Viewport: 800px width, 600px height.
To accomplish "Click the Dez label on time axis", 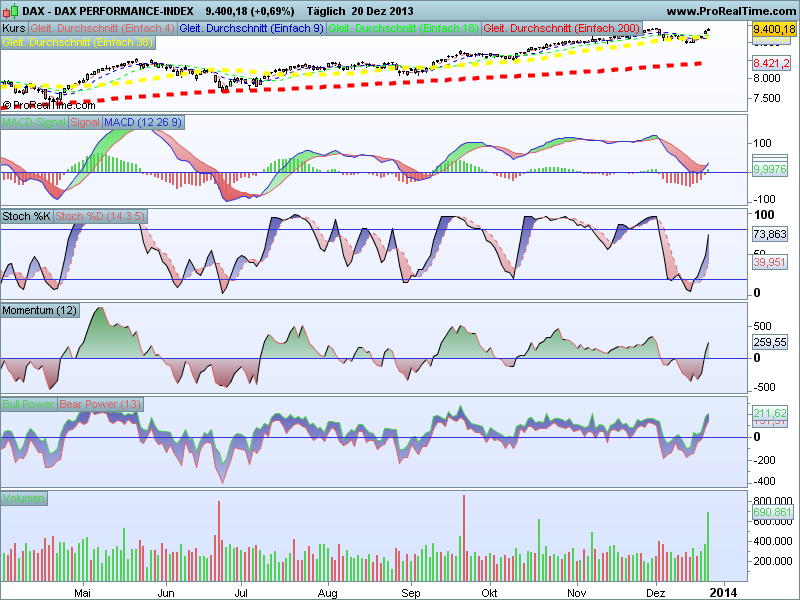I will [656, 593].
